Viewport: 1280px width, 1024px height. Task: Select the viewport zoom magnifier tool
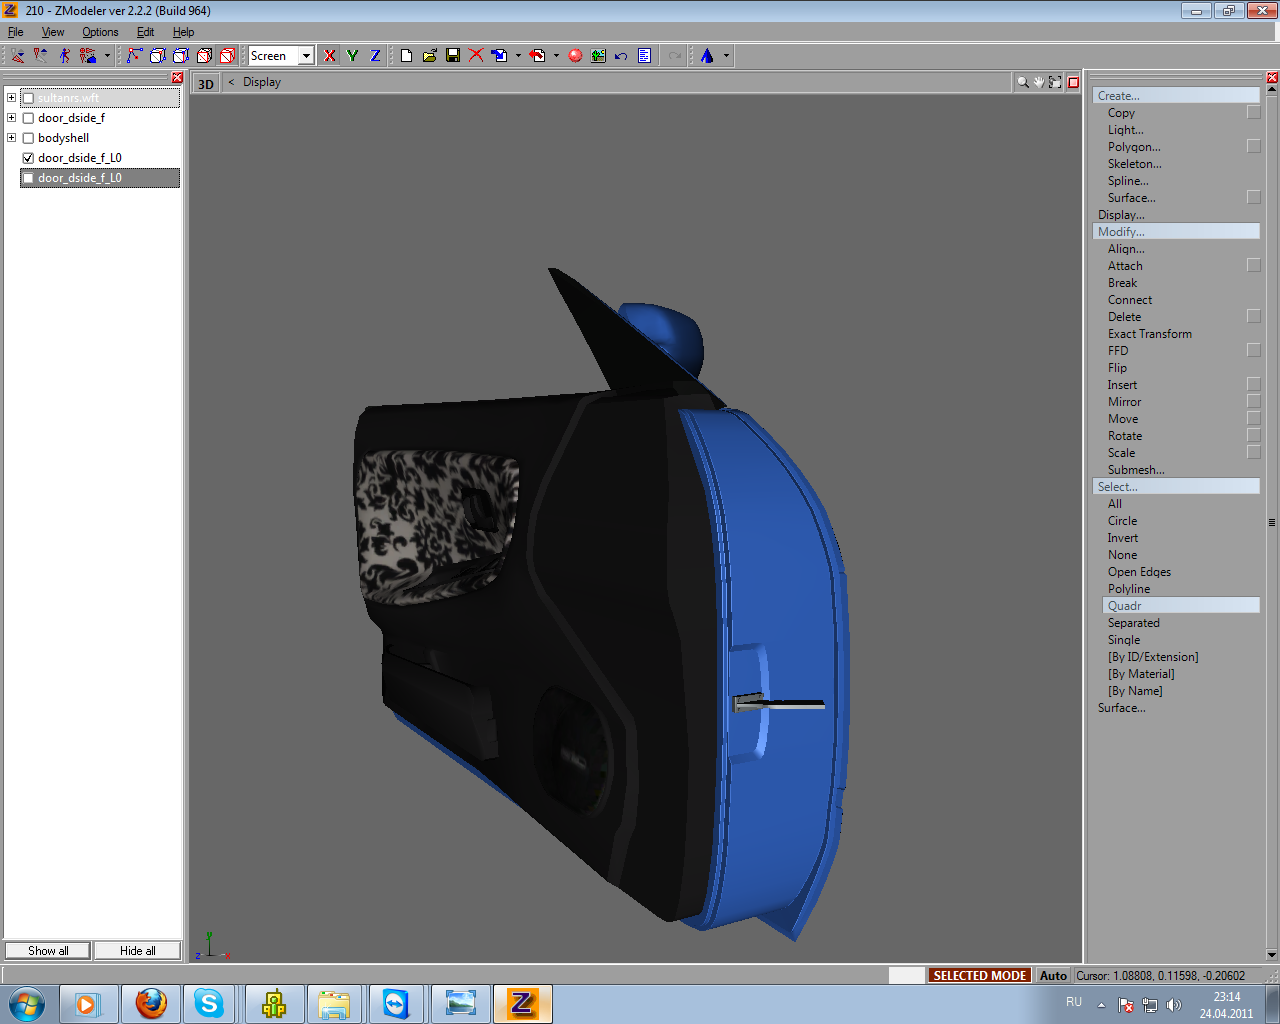1023,83
